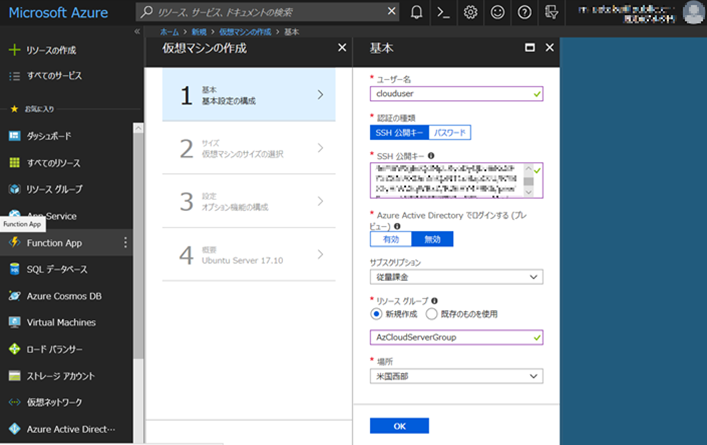707x445 pixels.
Task: Click the Azure Active Directory icon
Action: pos(14,429)
